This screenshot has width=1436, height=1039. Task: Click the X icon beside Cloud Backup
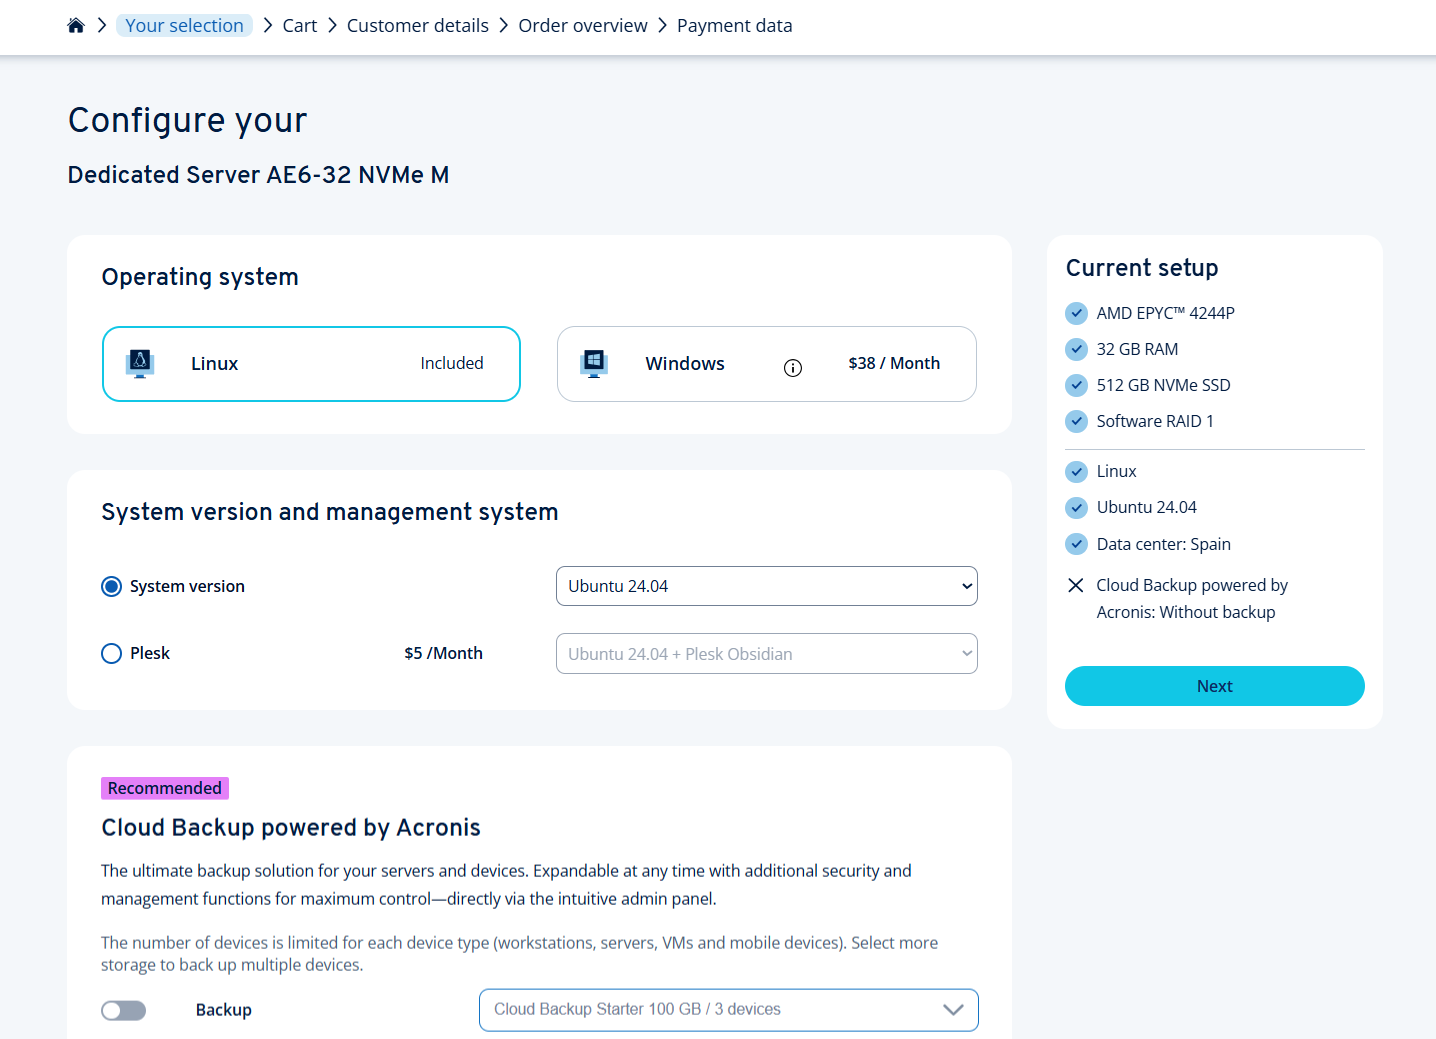1076,585
